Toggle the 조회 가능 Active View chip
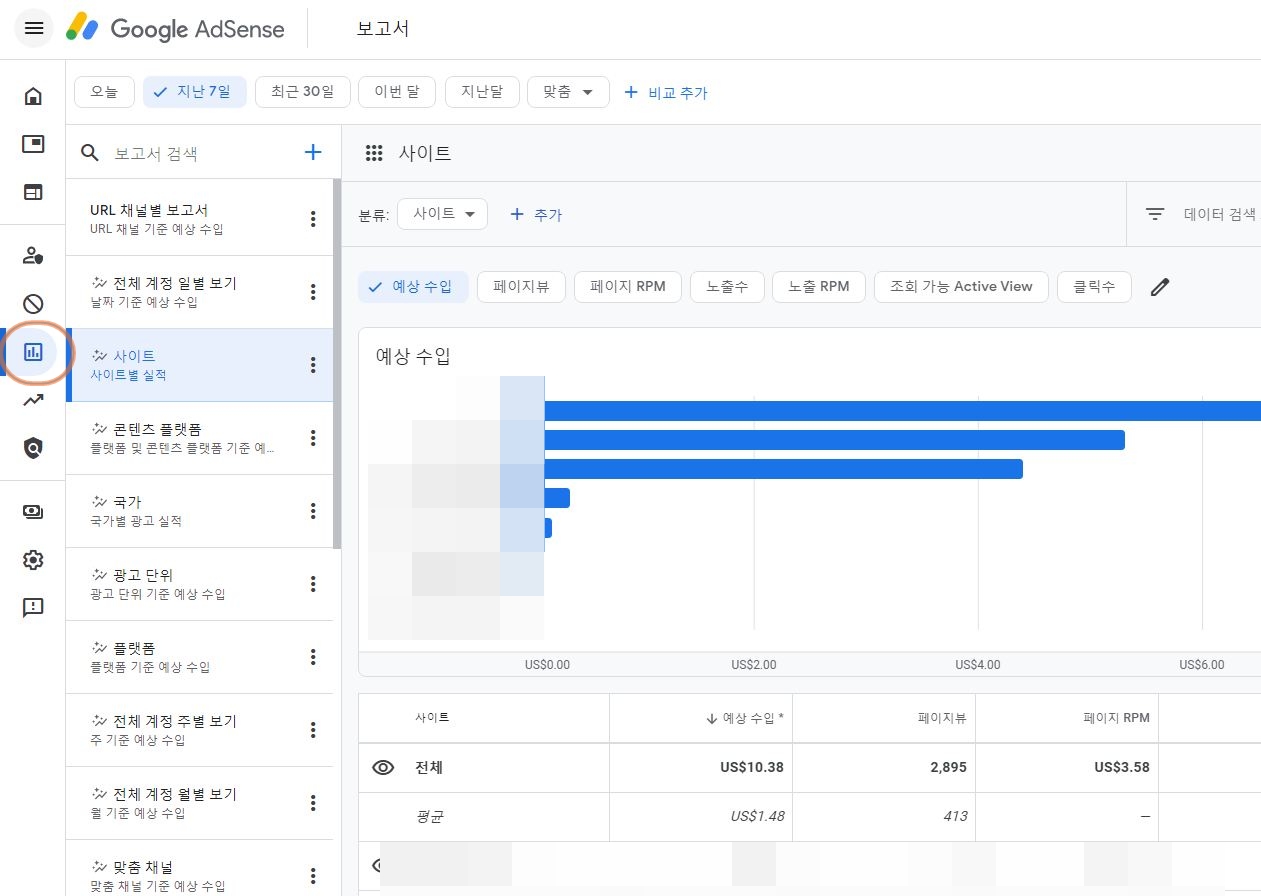The image size is (1261, 896). click(x=961, y=287)
